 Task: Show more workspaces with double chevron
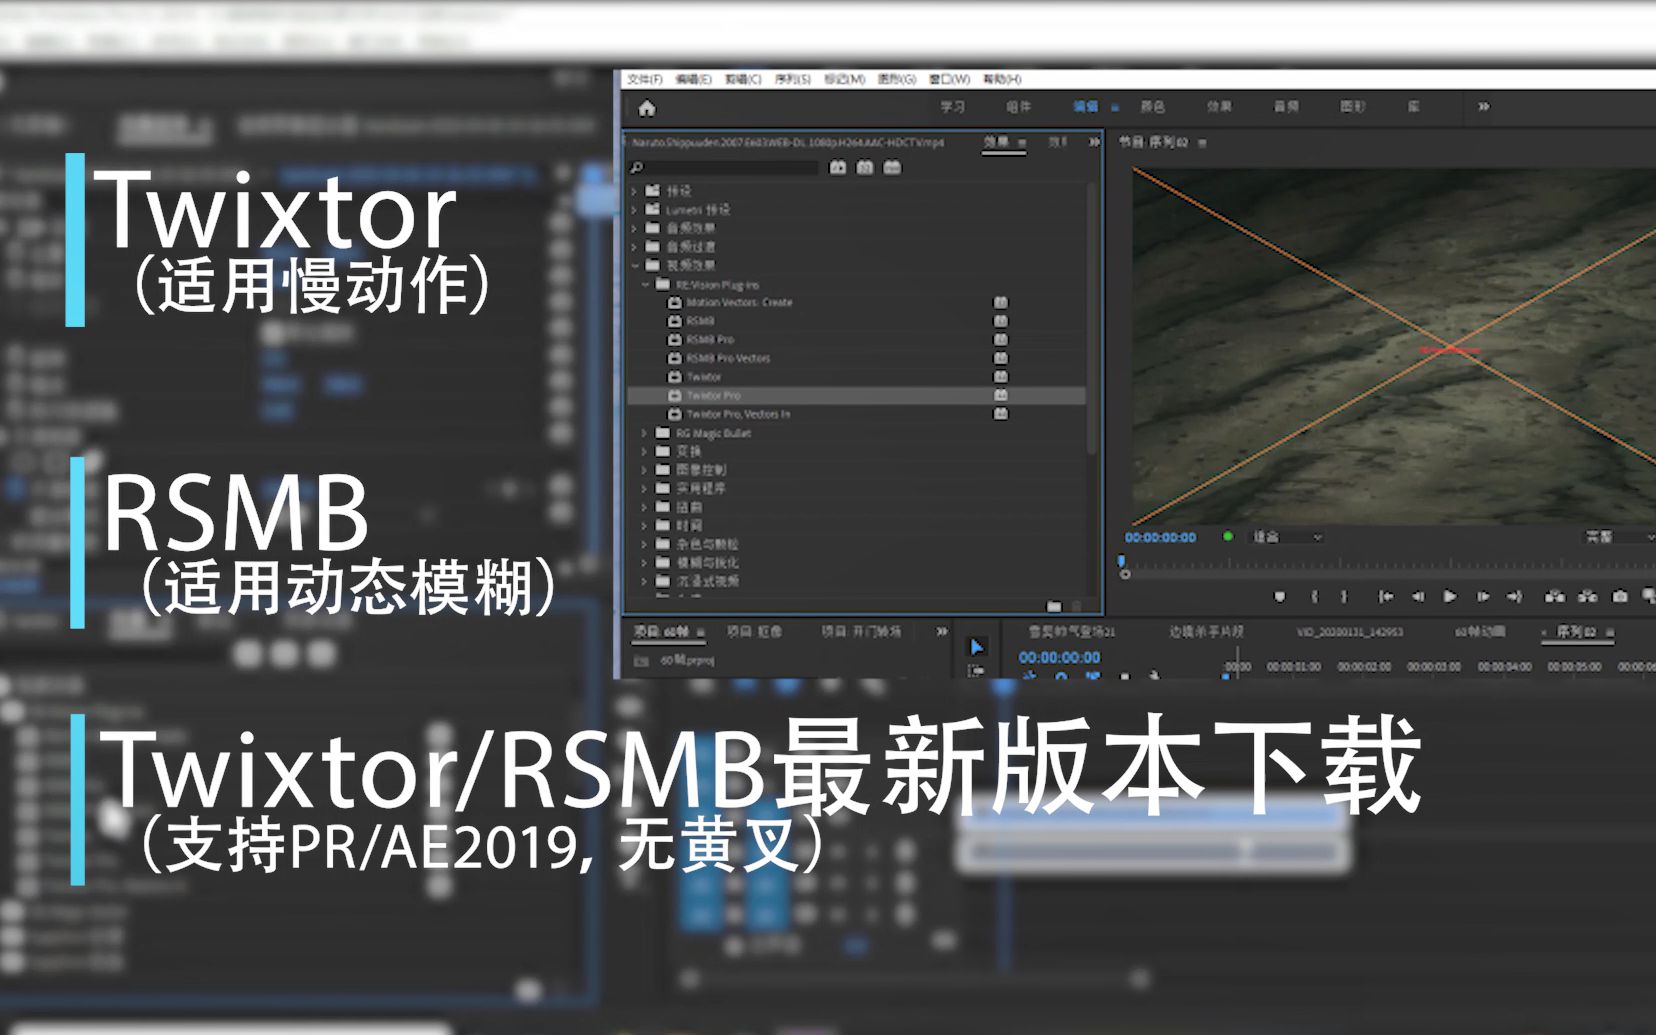[x=1484, y=106]
